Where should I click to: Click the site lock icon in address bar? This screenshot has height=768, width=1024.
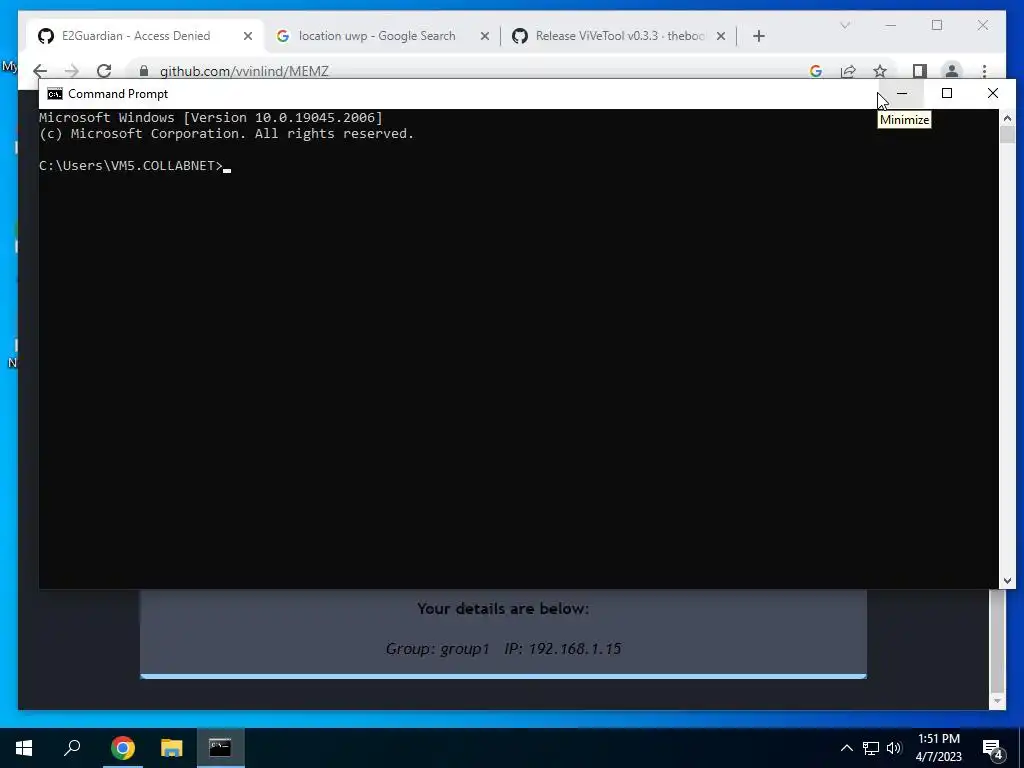pyautogui.click(x=144, y=71)
